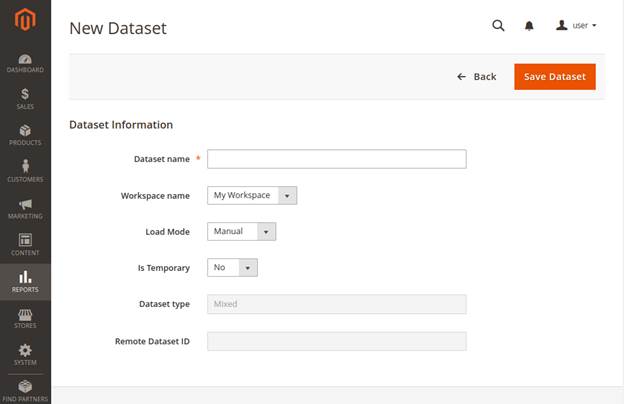The image size is (624, 404).
Task: Click the Save Dataset button
Action: (x=555, y=77)
